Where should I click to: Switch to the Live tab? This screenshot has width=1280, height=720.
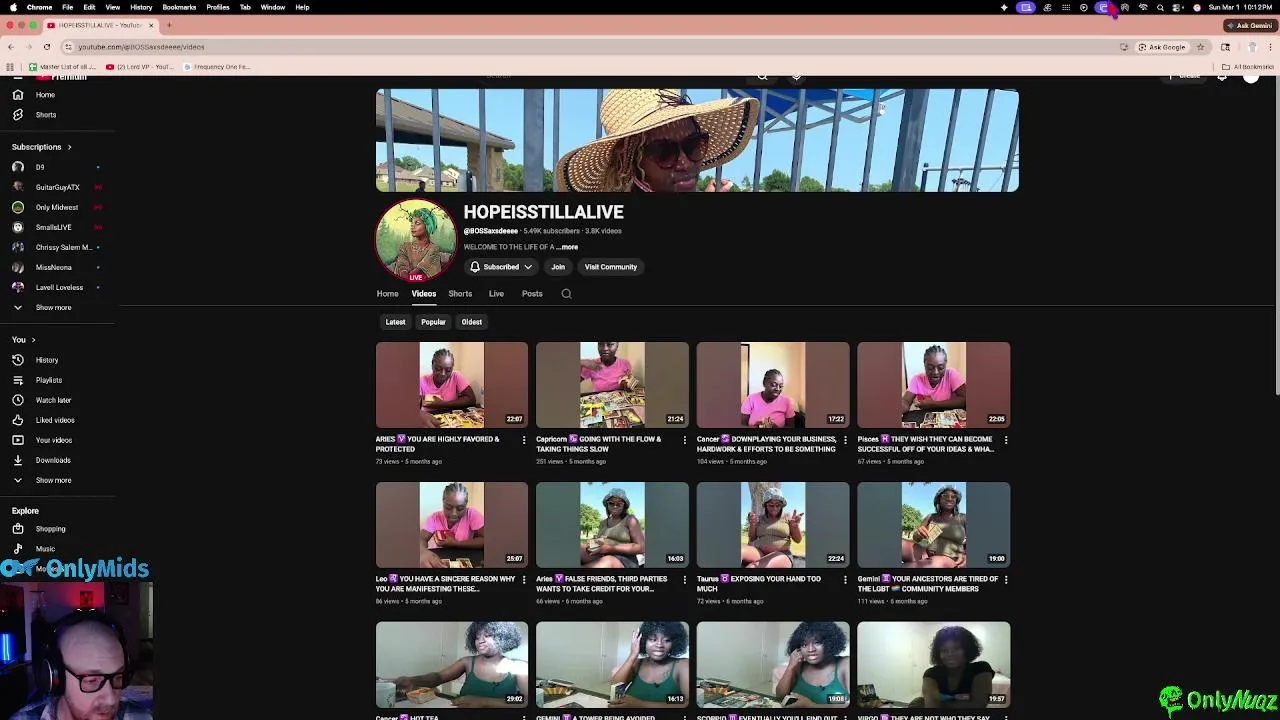[x=496, y=294]
